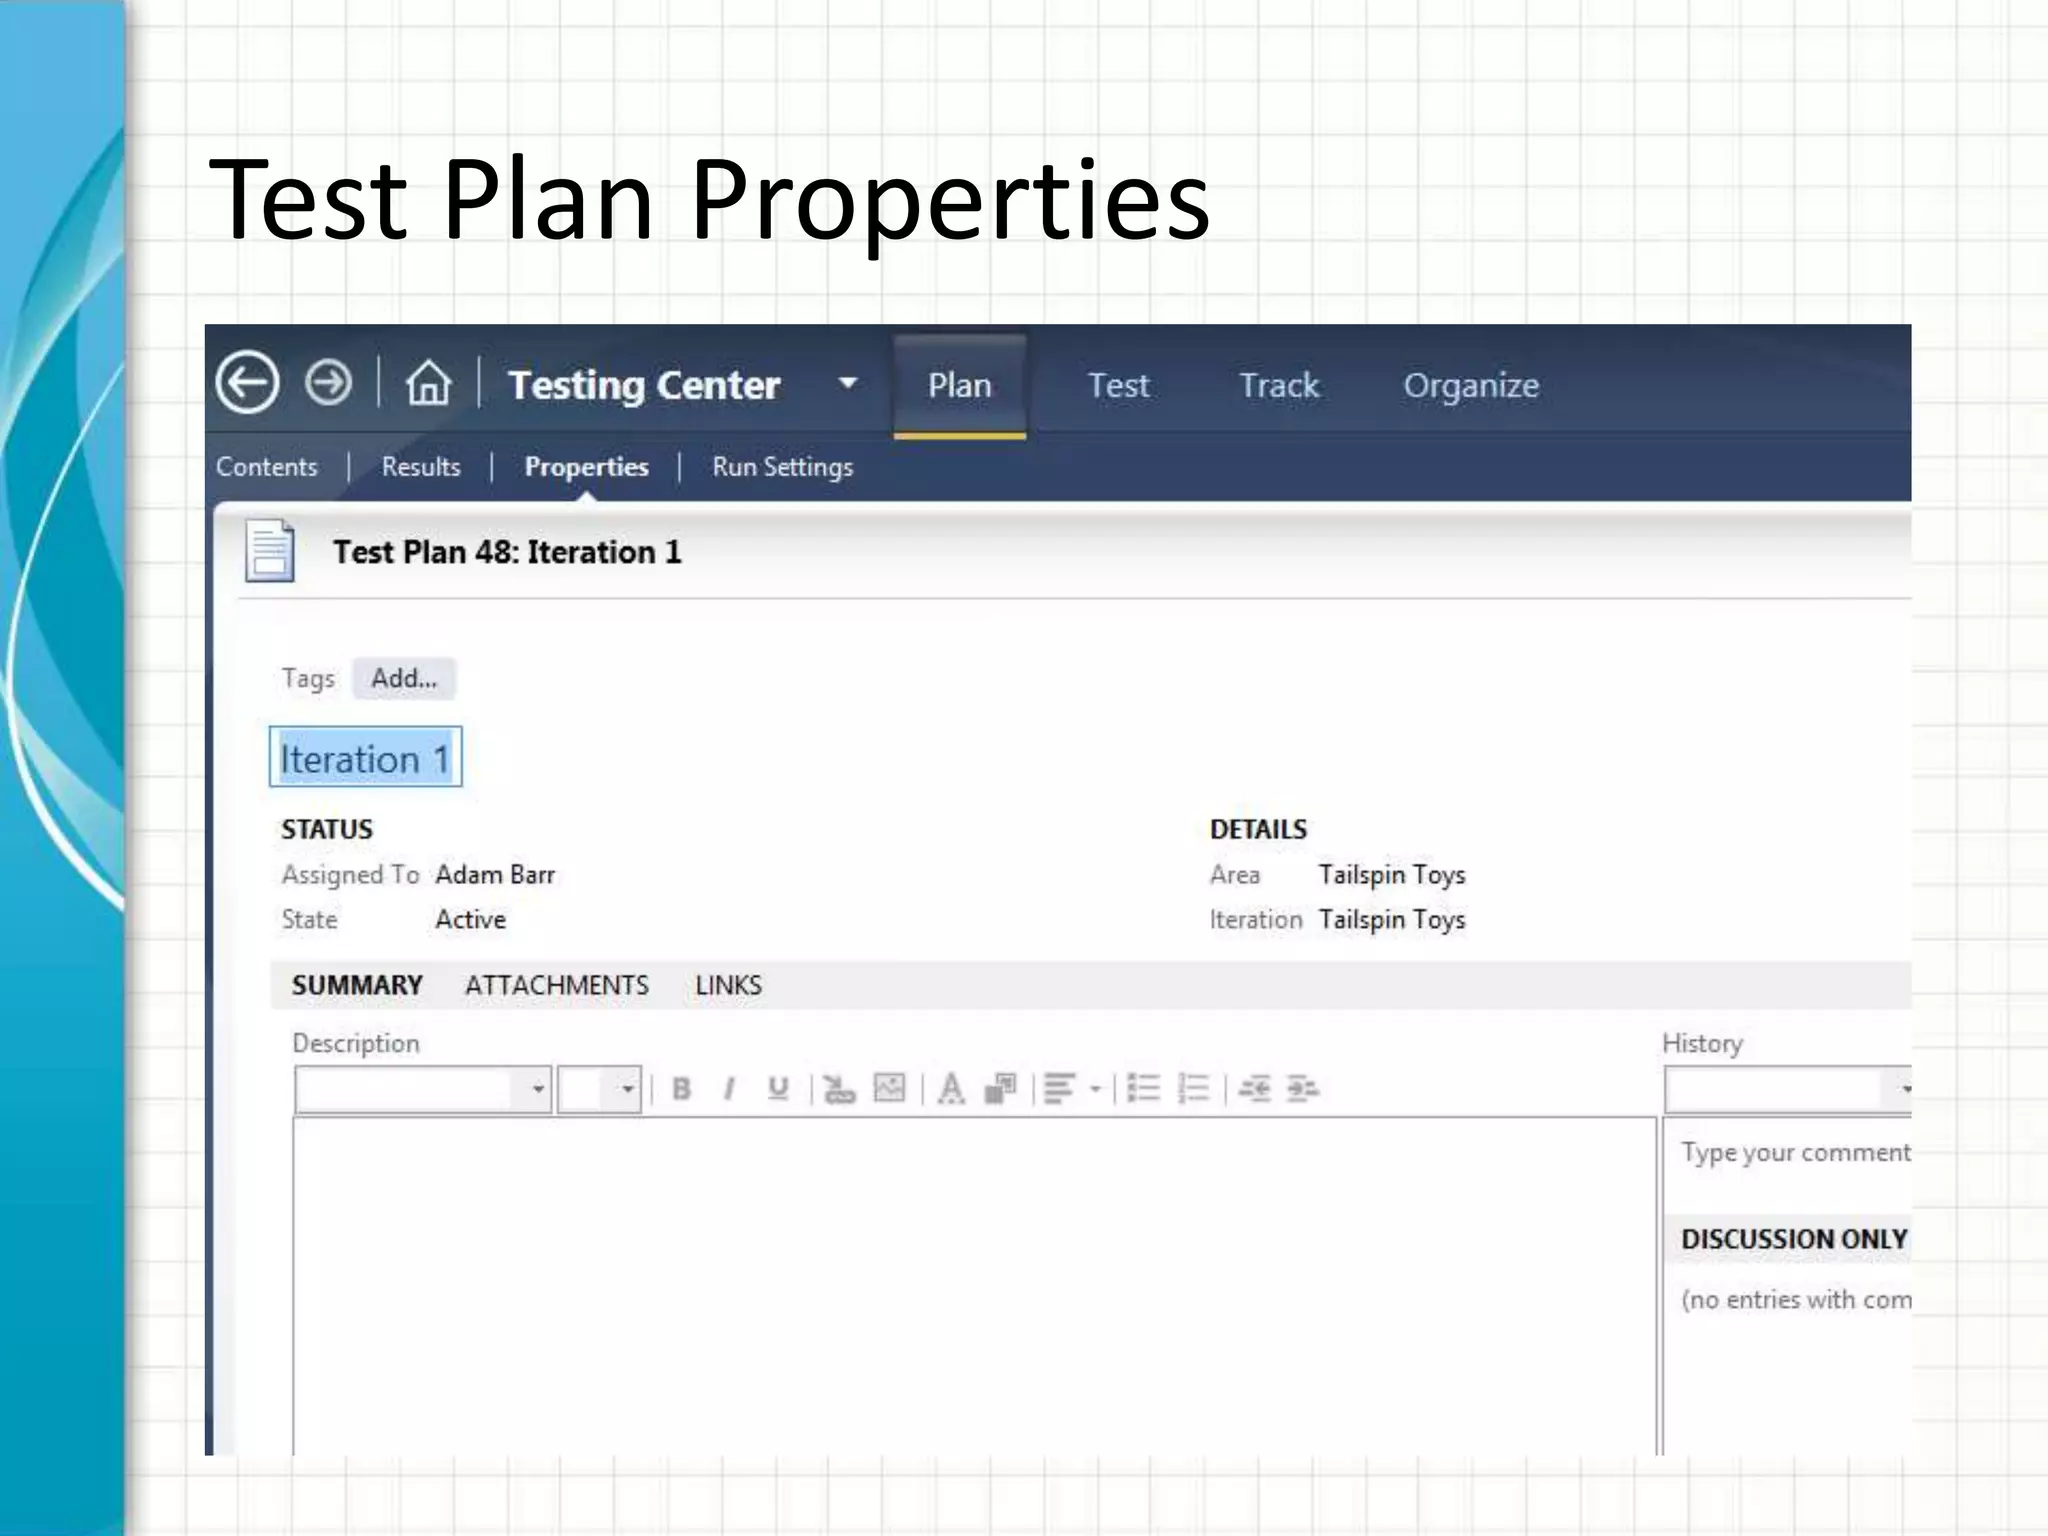Insert a bulleted list
The image size is (2048, 1536).
pos(1144,1089)
